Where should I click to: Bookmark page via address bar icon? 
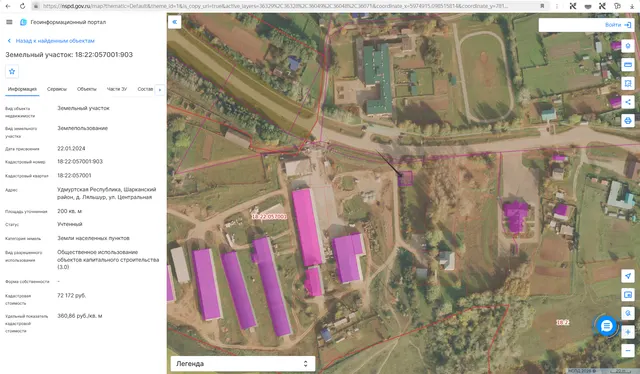pyautogui.click(x=542, y=6)
